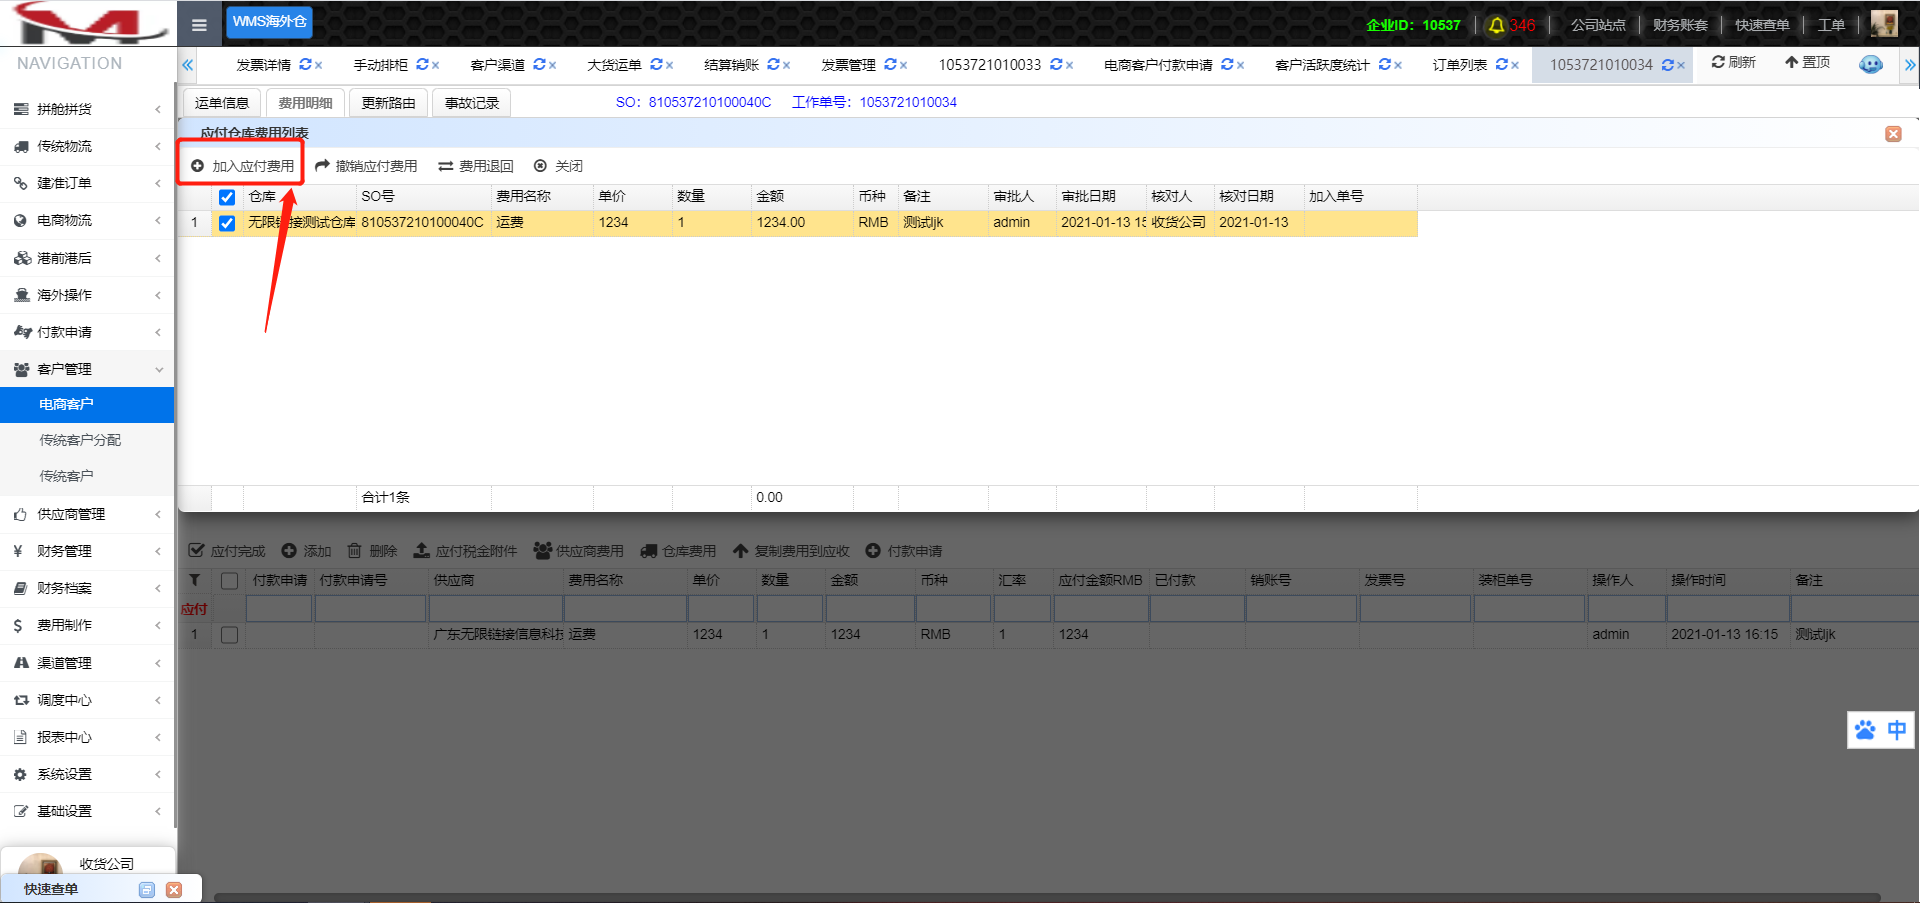Click 加入应付费用 button

(x=242, y=166)
